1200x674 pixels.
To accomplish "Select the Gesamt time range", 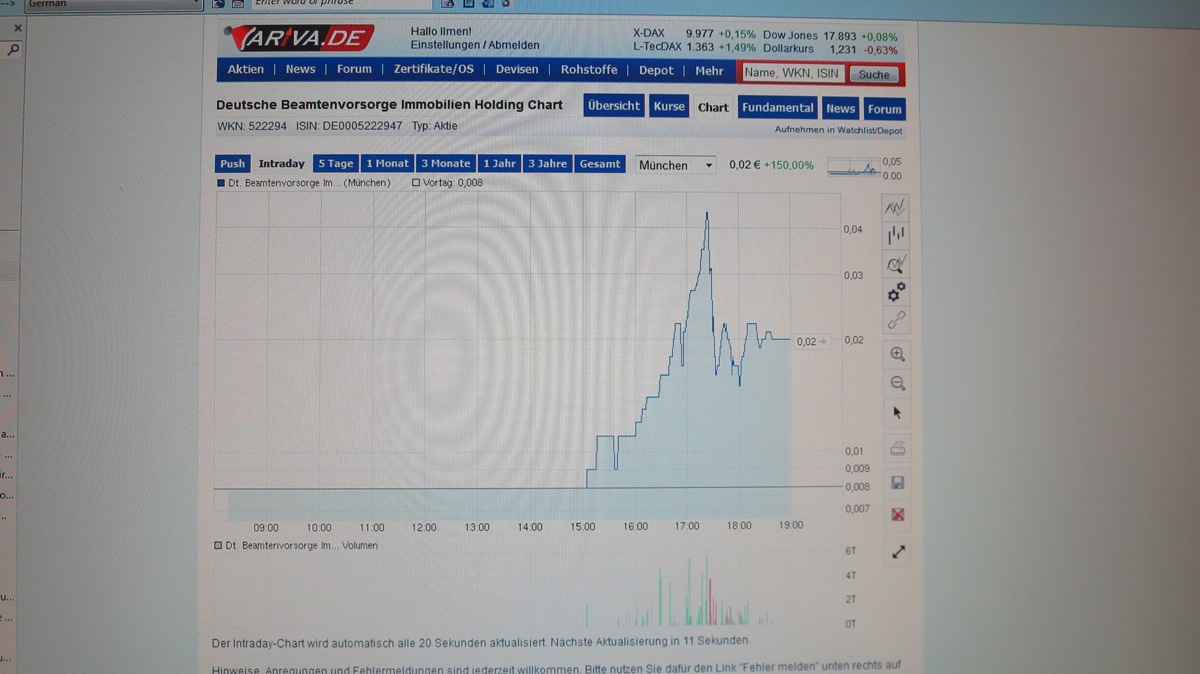I will pos(600,164).
